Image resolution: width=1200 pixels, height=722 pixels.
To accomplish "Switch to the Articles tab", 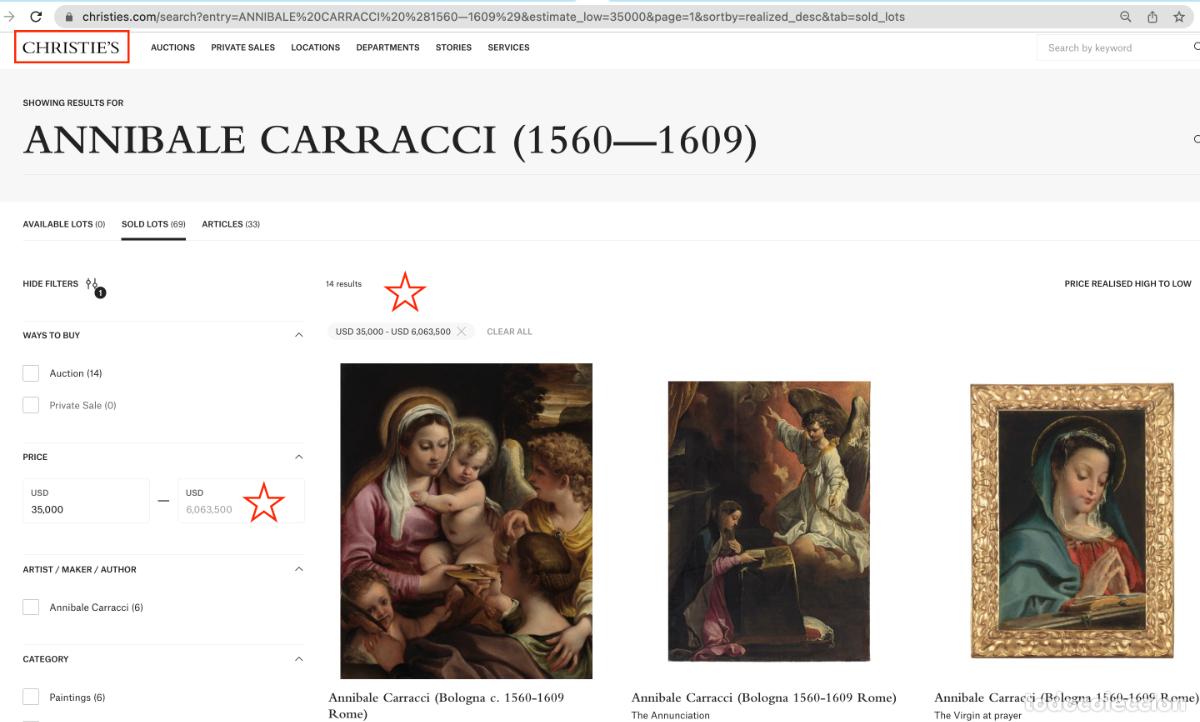I will [x=231, y=224].
